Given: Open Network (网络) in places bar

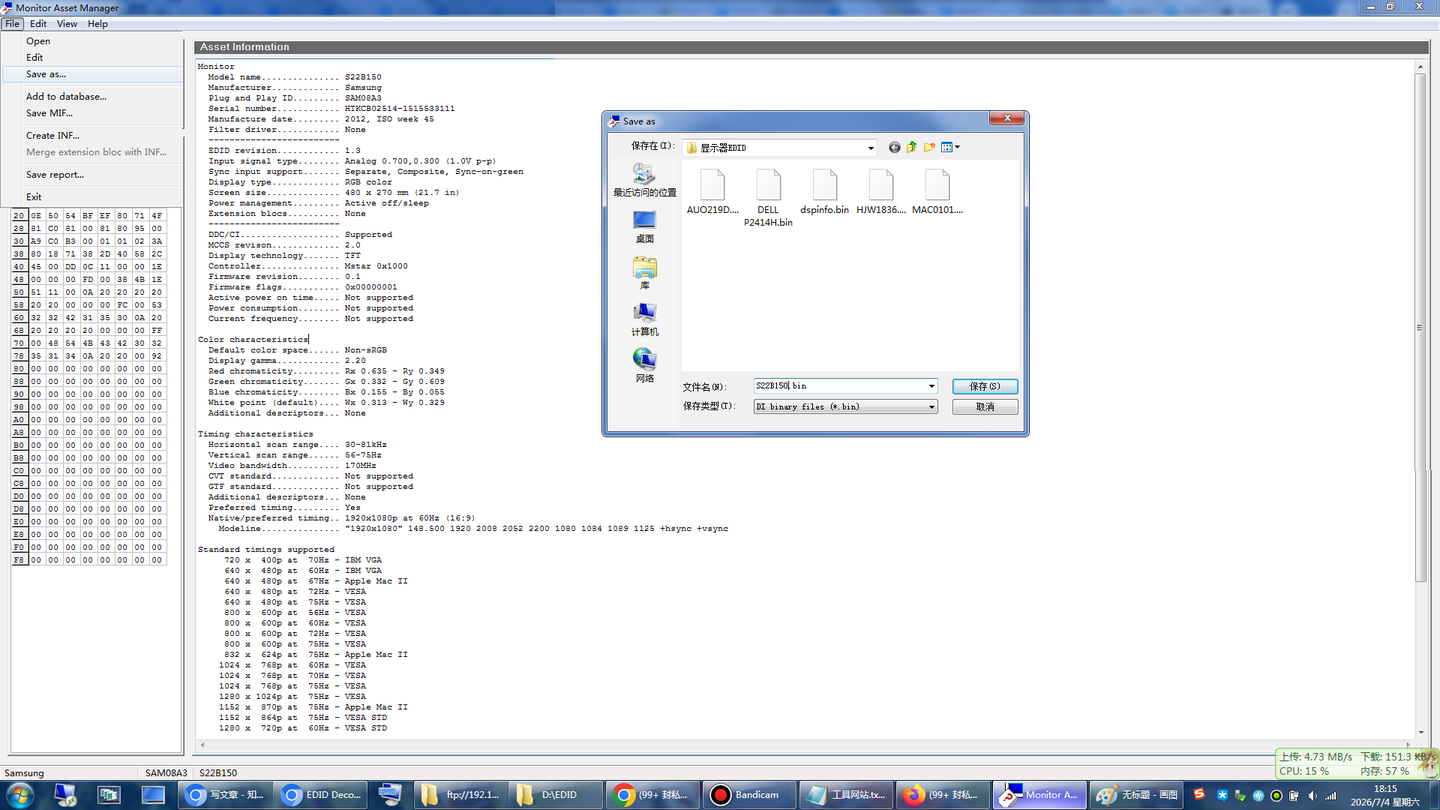Looking at the screenshot, I should [644, 366].
